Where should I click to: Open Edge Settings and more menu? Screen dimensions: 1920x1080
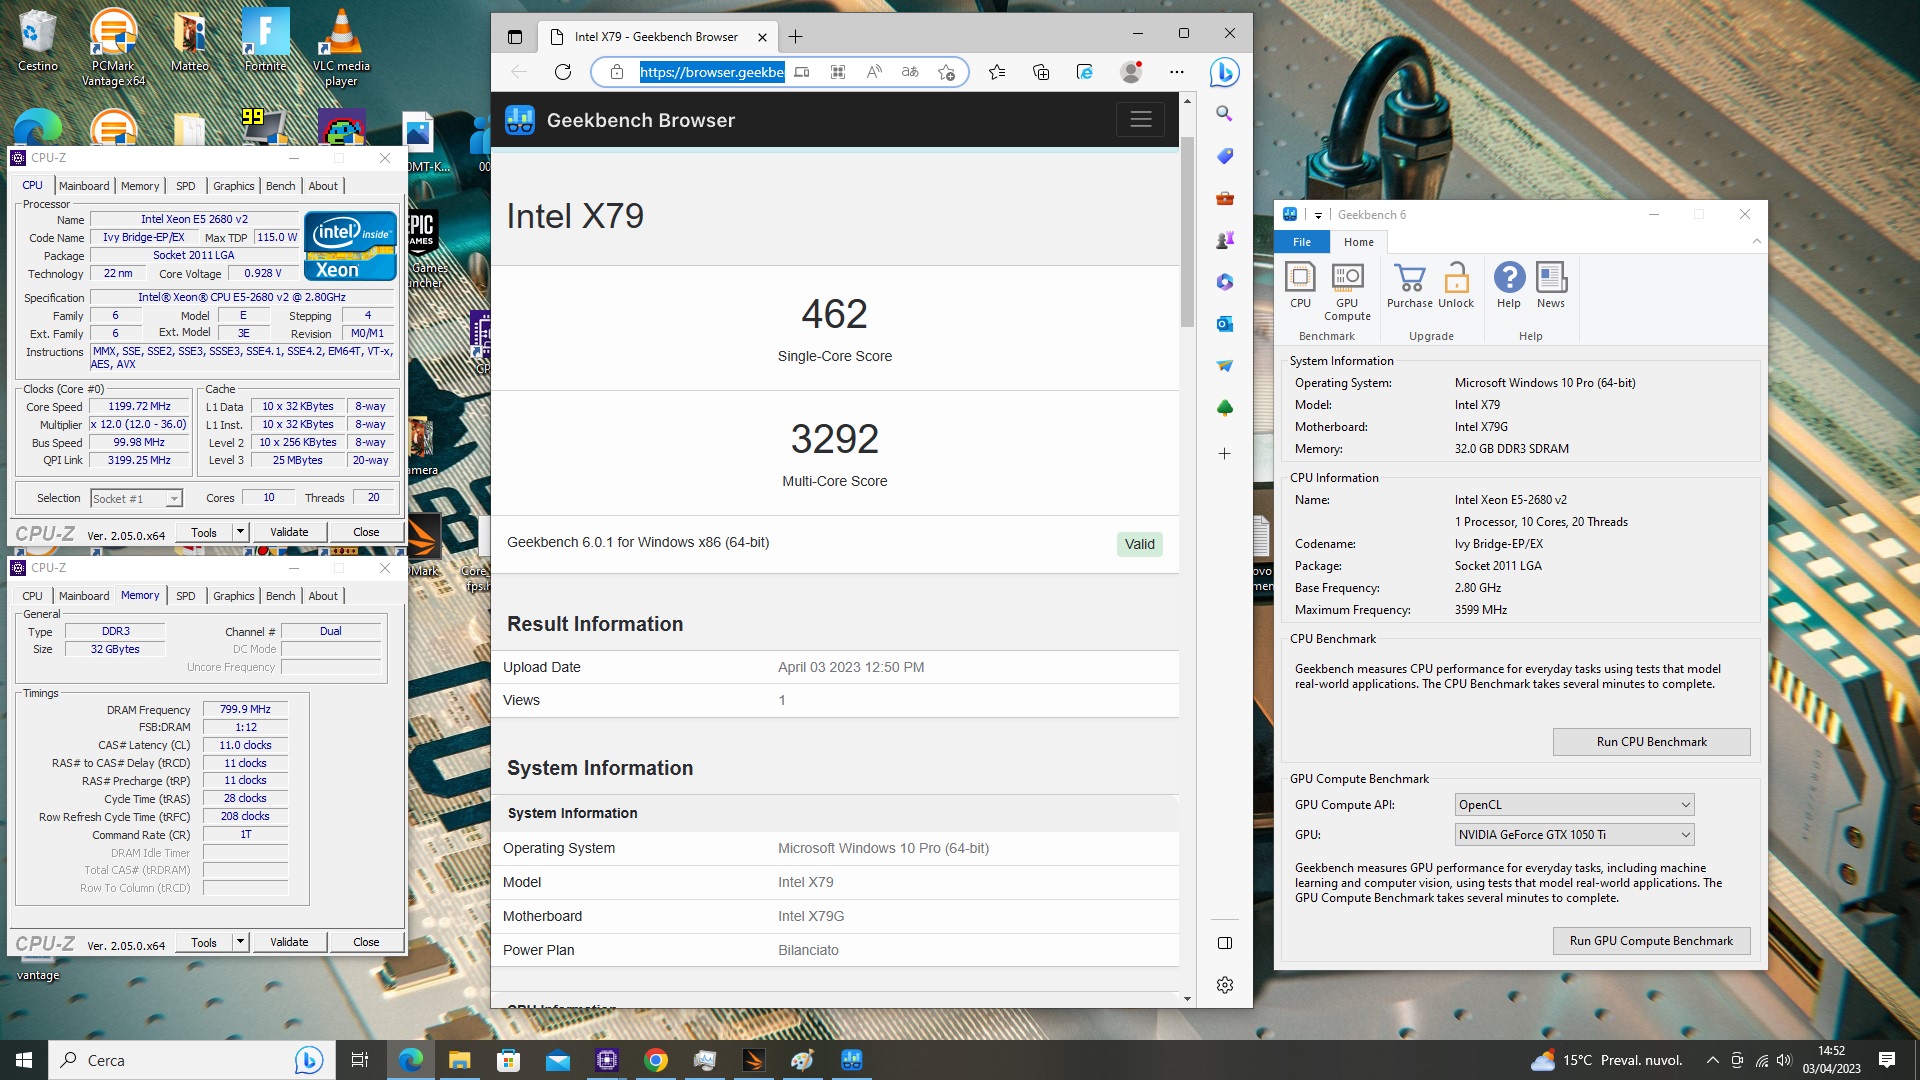coord(1177,72)
